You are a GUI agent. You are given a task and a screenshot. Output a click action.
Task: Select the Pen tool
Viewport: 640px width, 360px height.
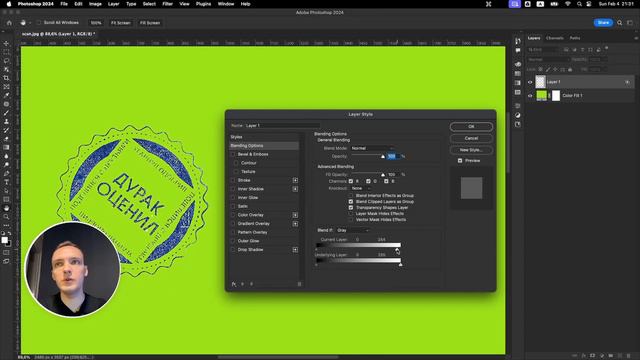click(x=6, y=173)
